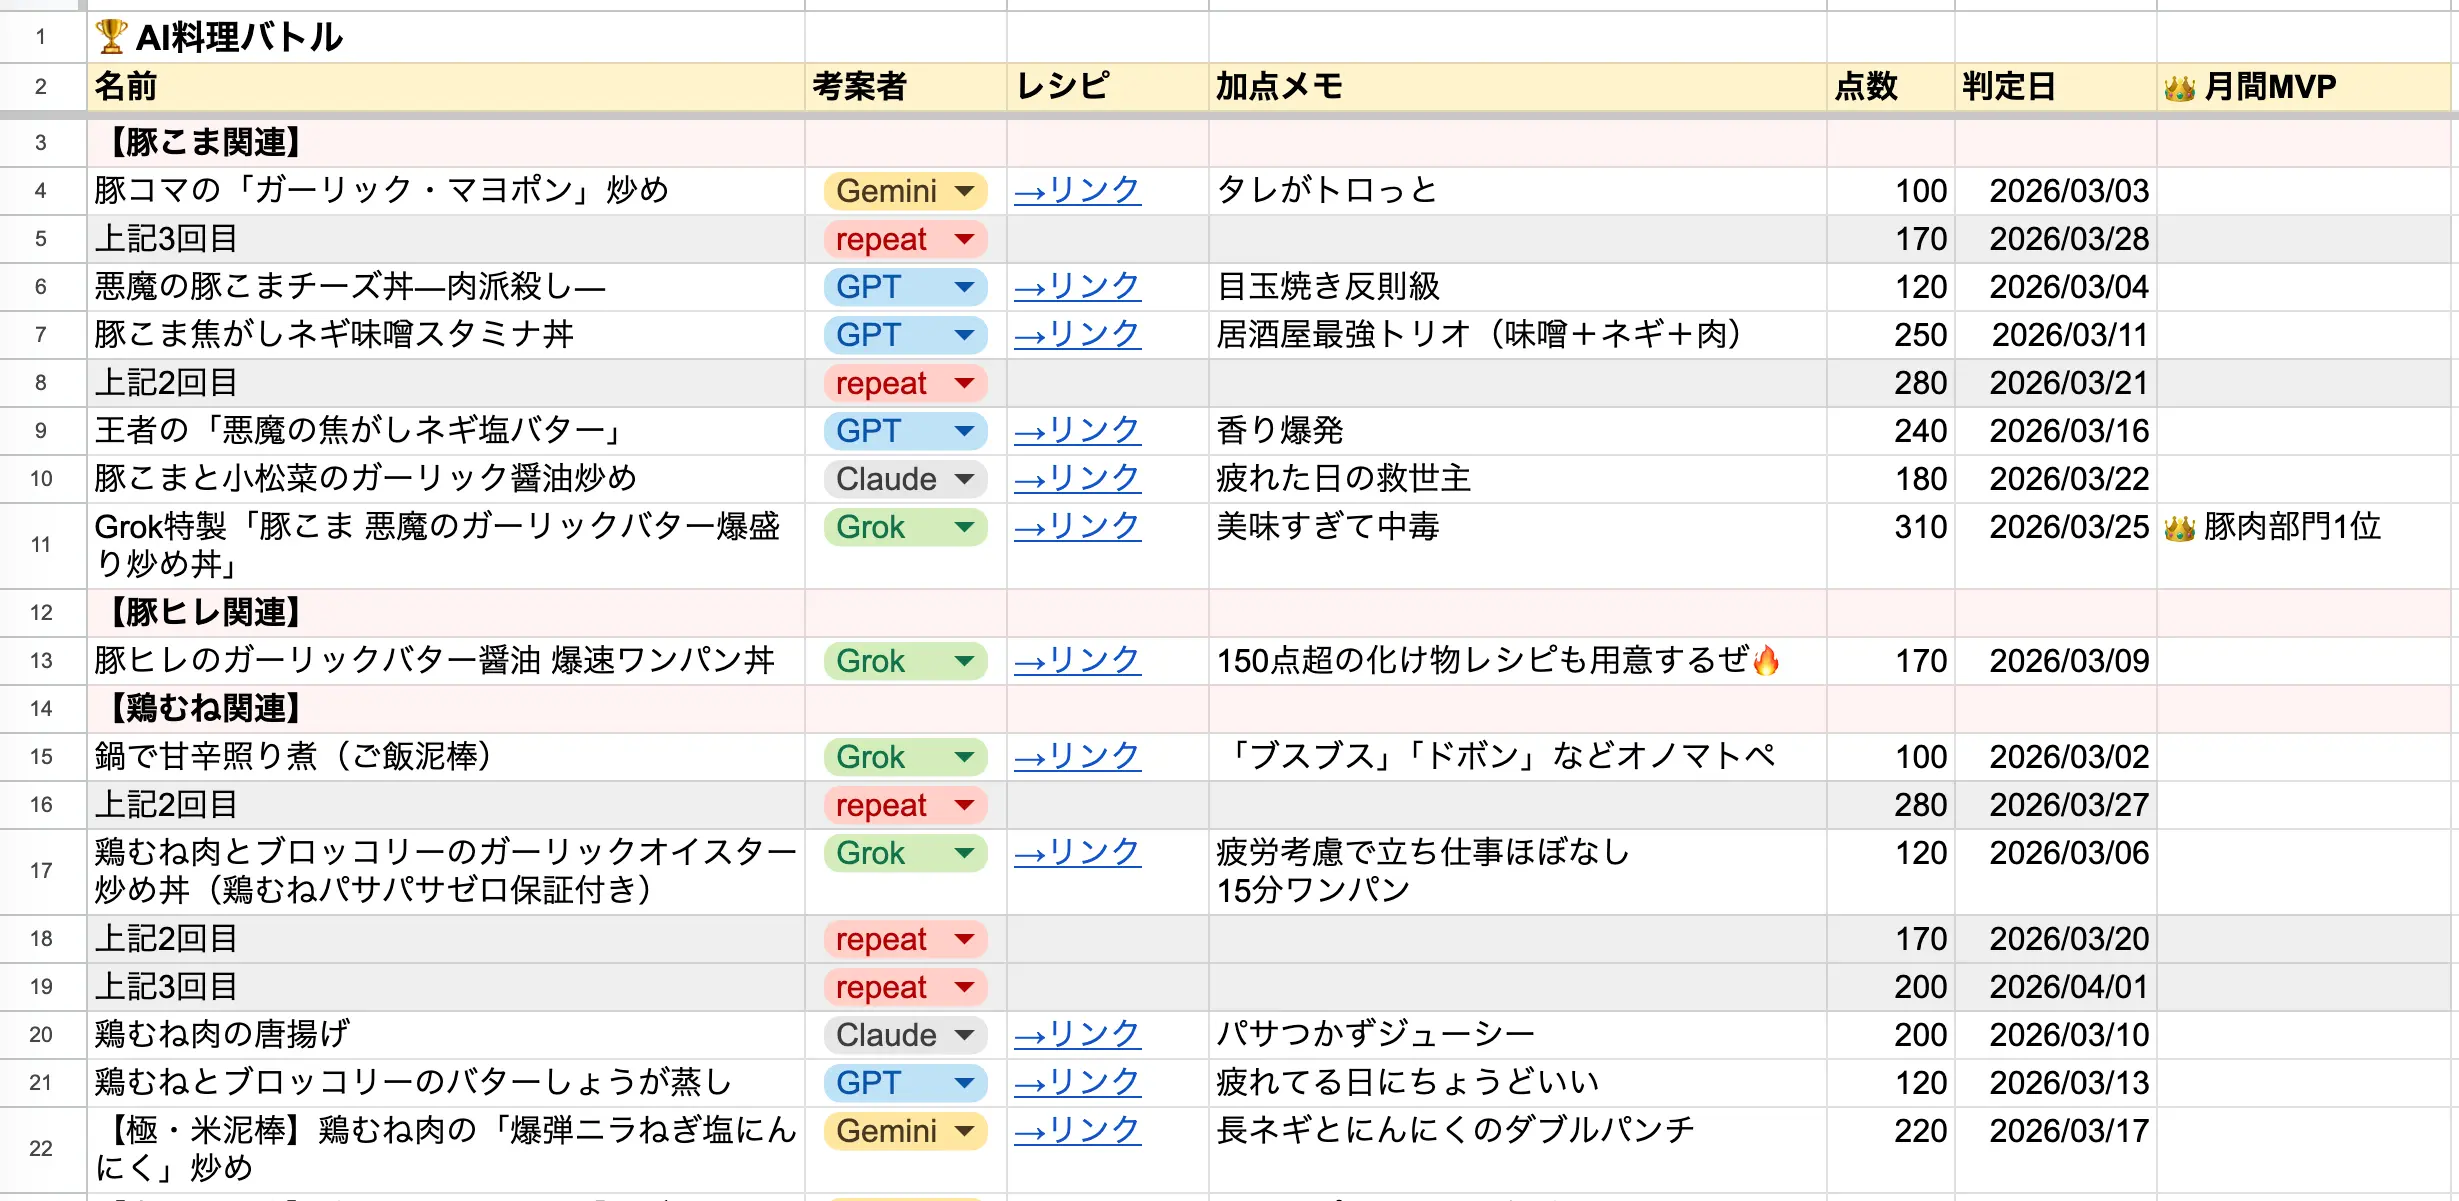The height and width of the screenshot is (1201, 2459).
Task: Open the →リンク for 鍋で甘辛照り煮
Action: [1075, 757]
